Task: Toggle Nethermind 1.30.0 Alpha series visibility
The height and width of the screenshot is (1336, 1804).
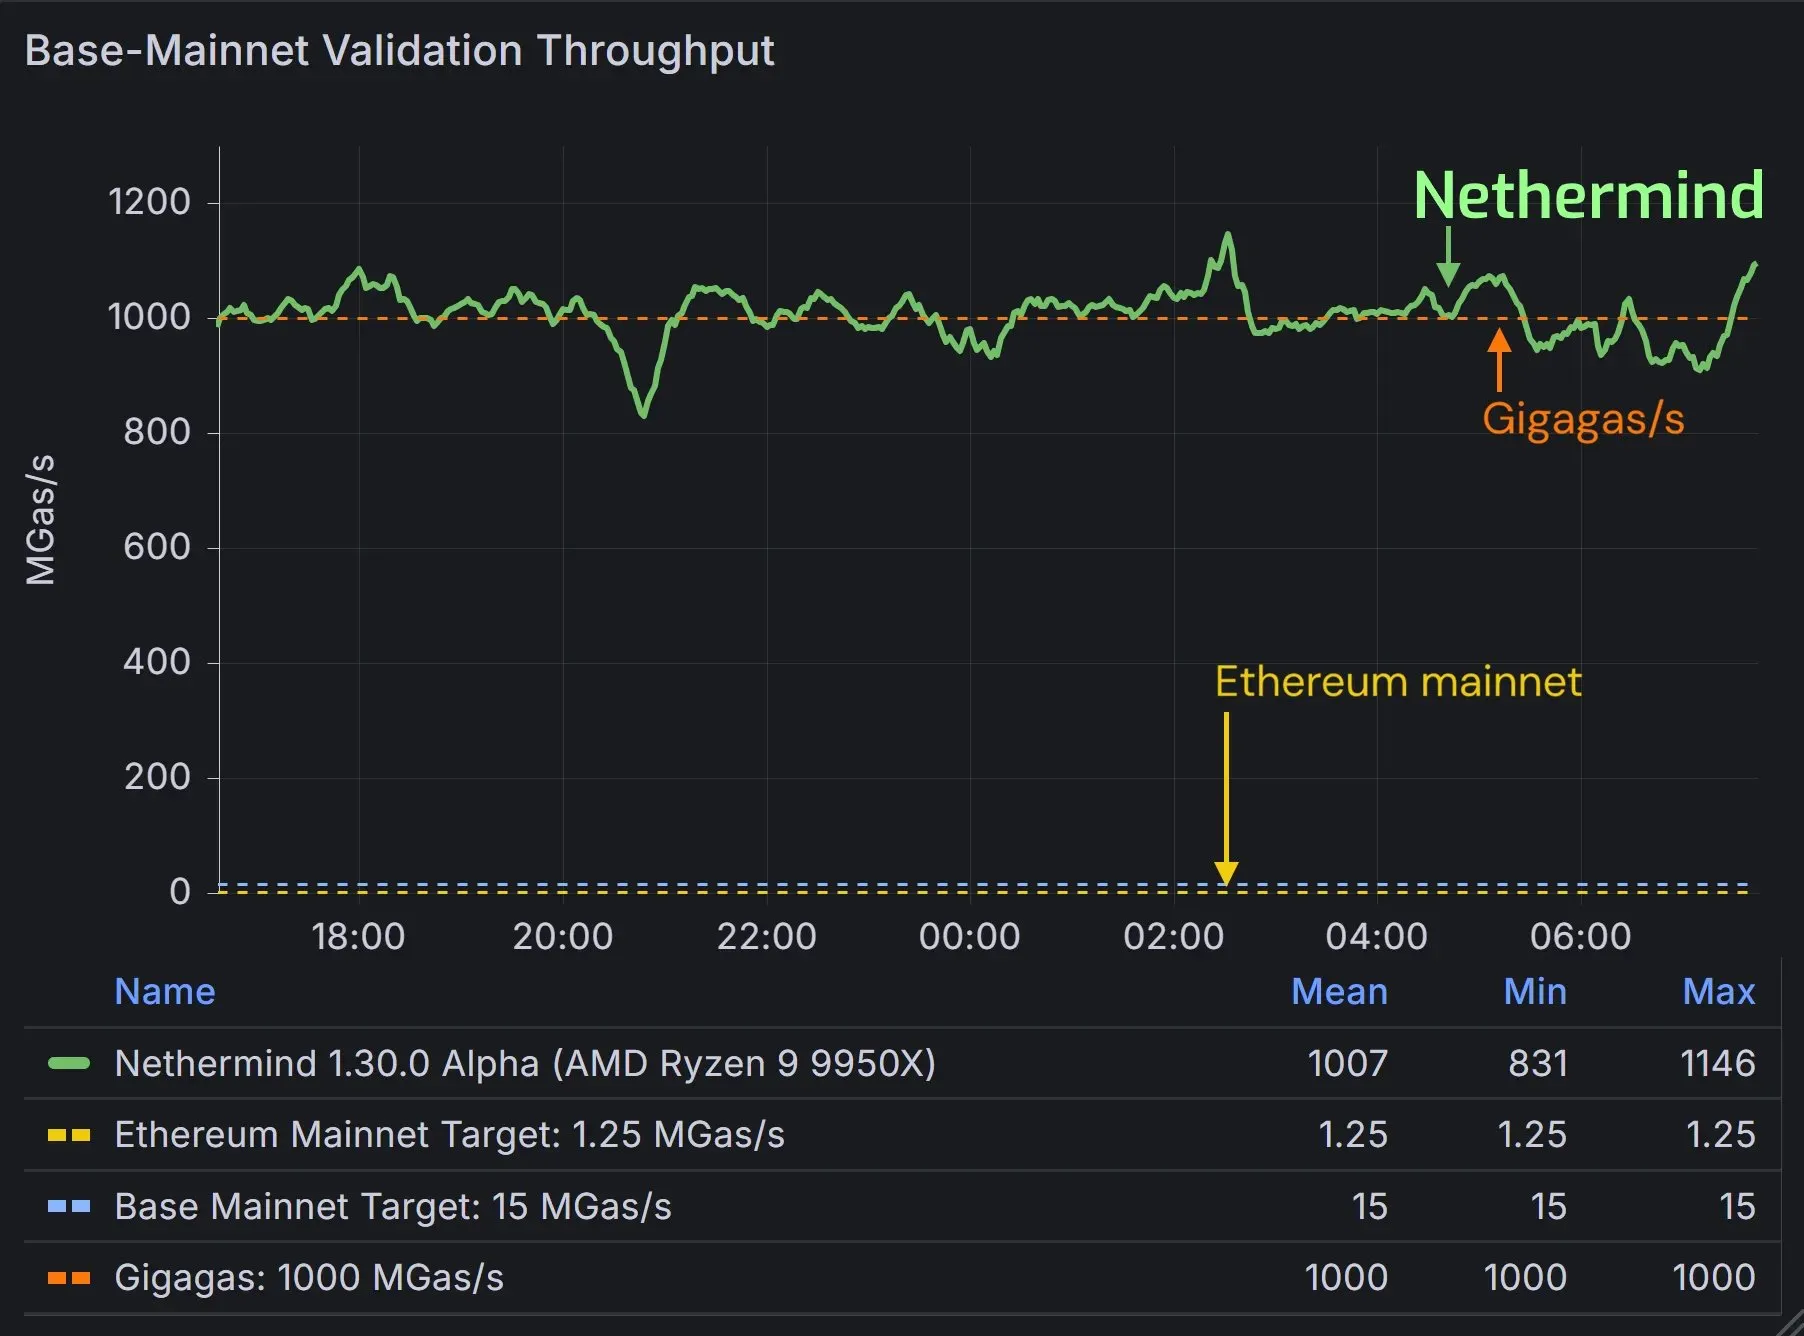Action: pos(525,1063)
